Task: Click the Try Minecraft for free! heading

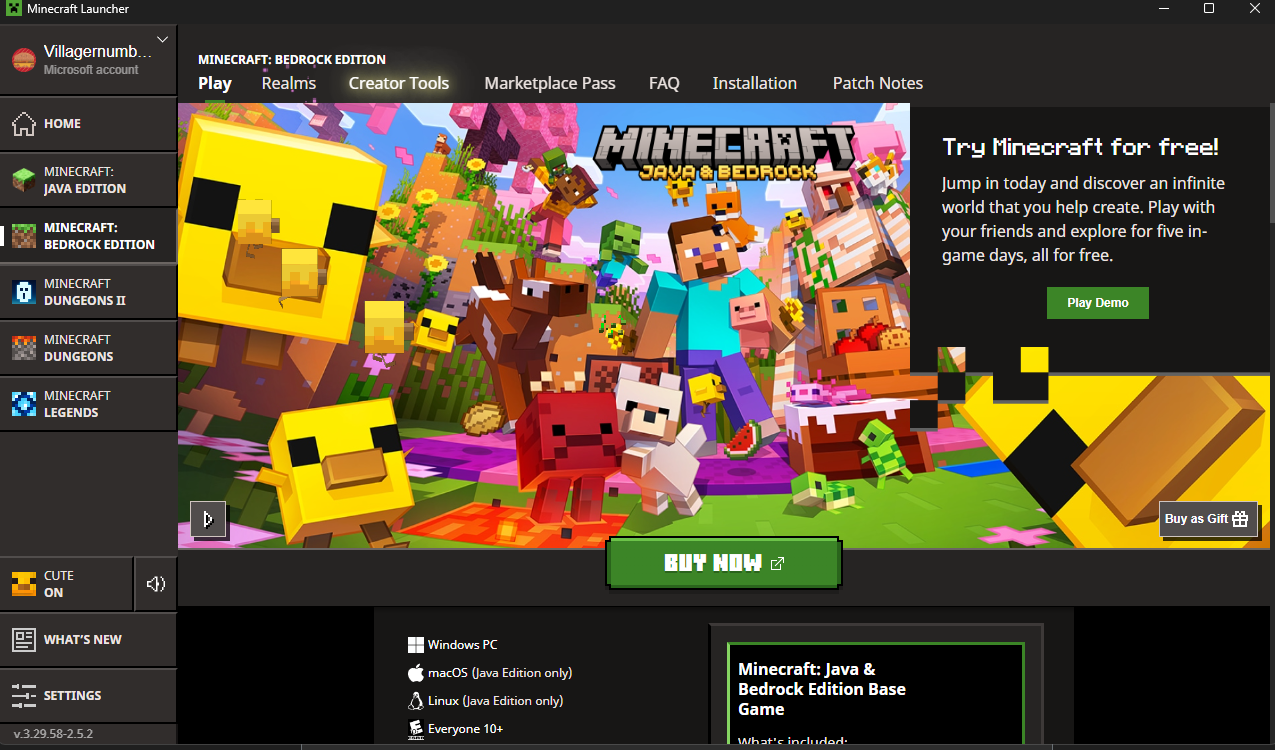Action: 1080,148
